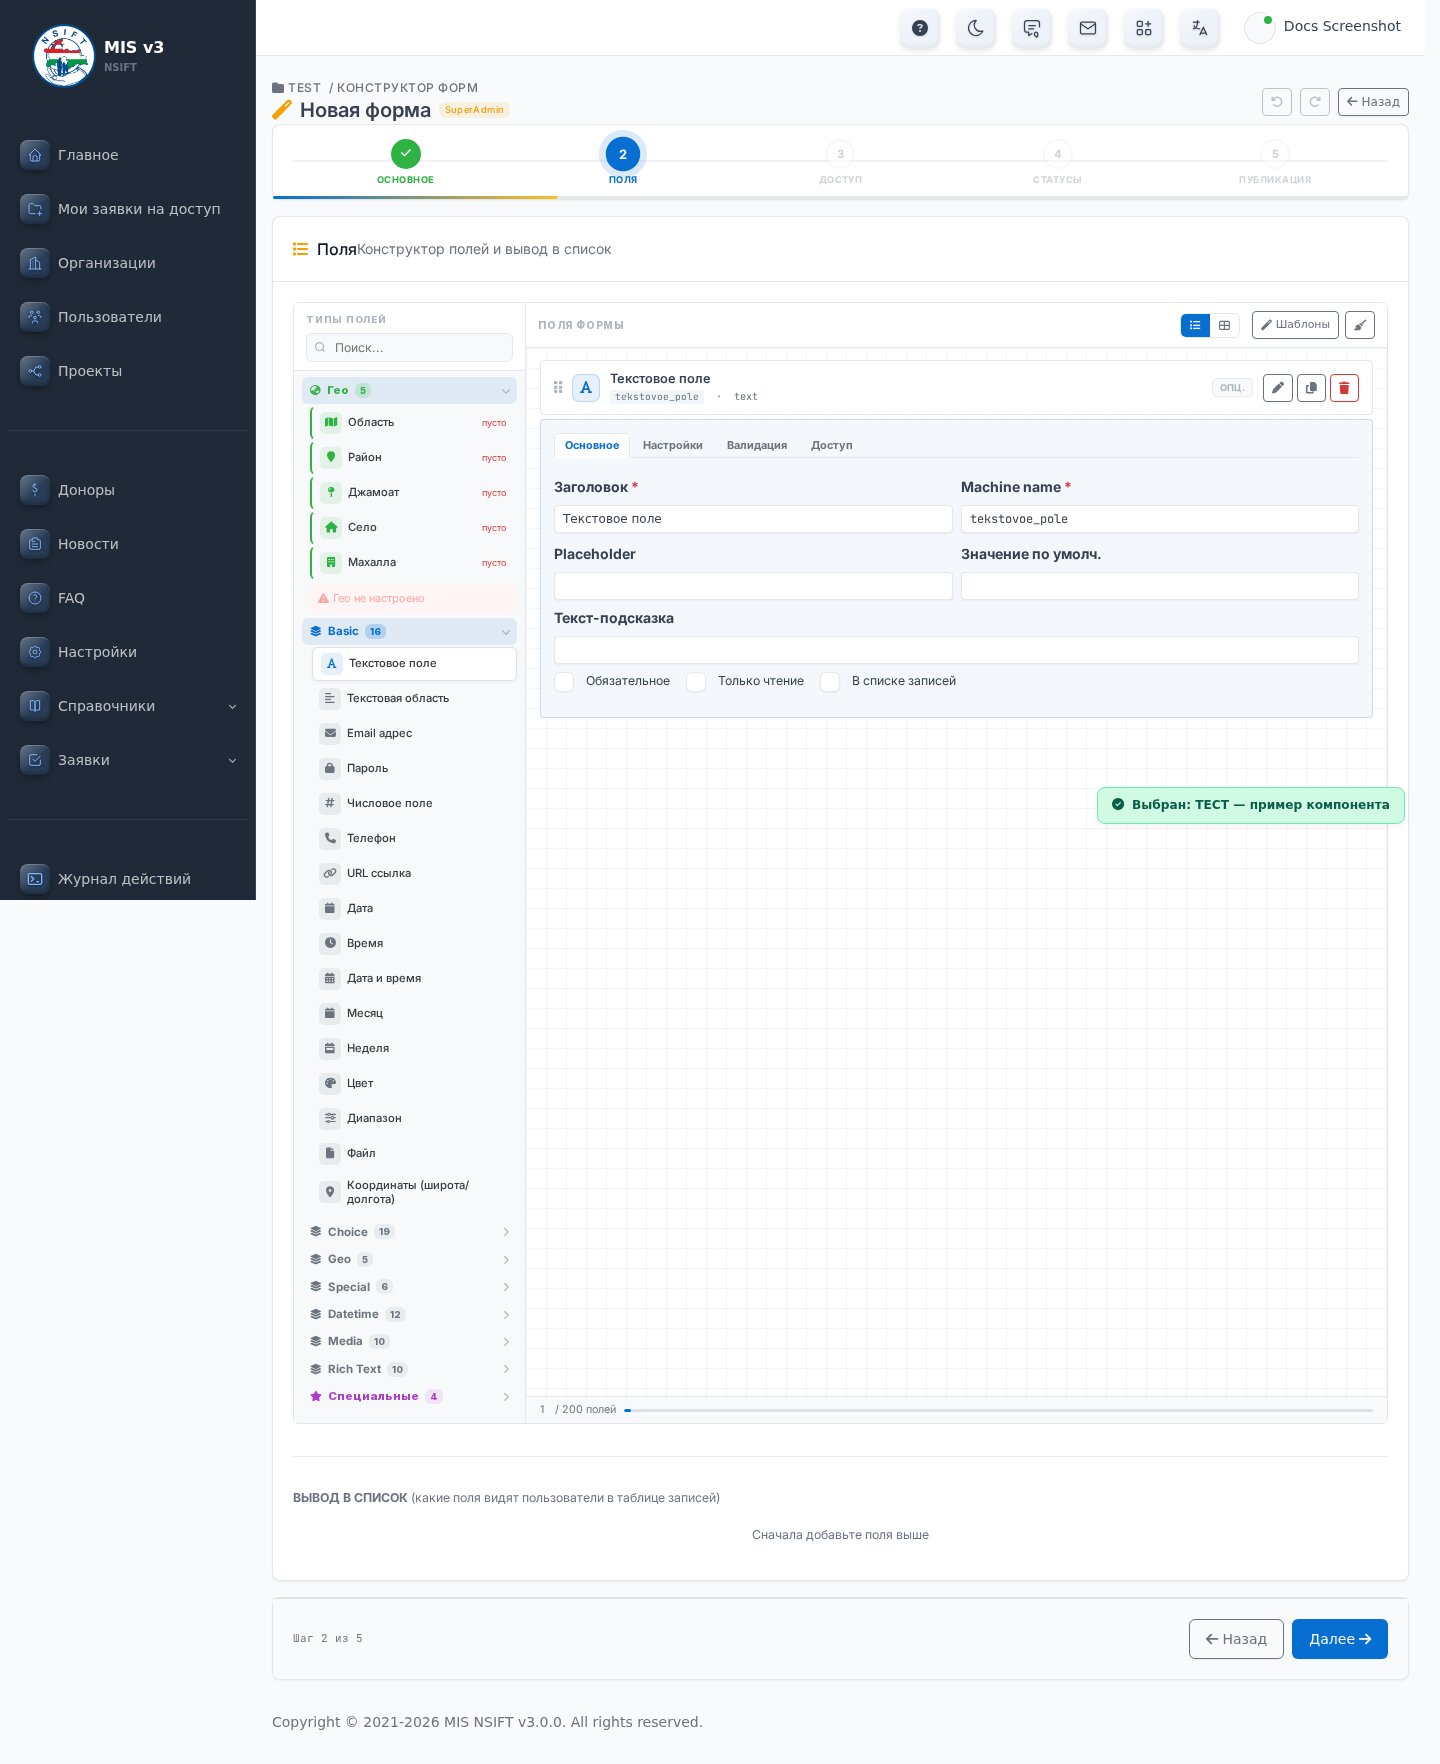Screen dimensions: 1440x1764
Task: Switch to the Валидация tab
Action: click(756, 445)
